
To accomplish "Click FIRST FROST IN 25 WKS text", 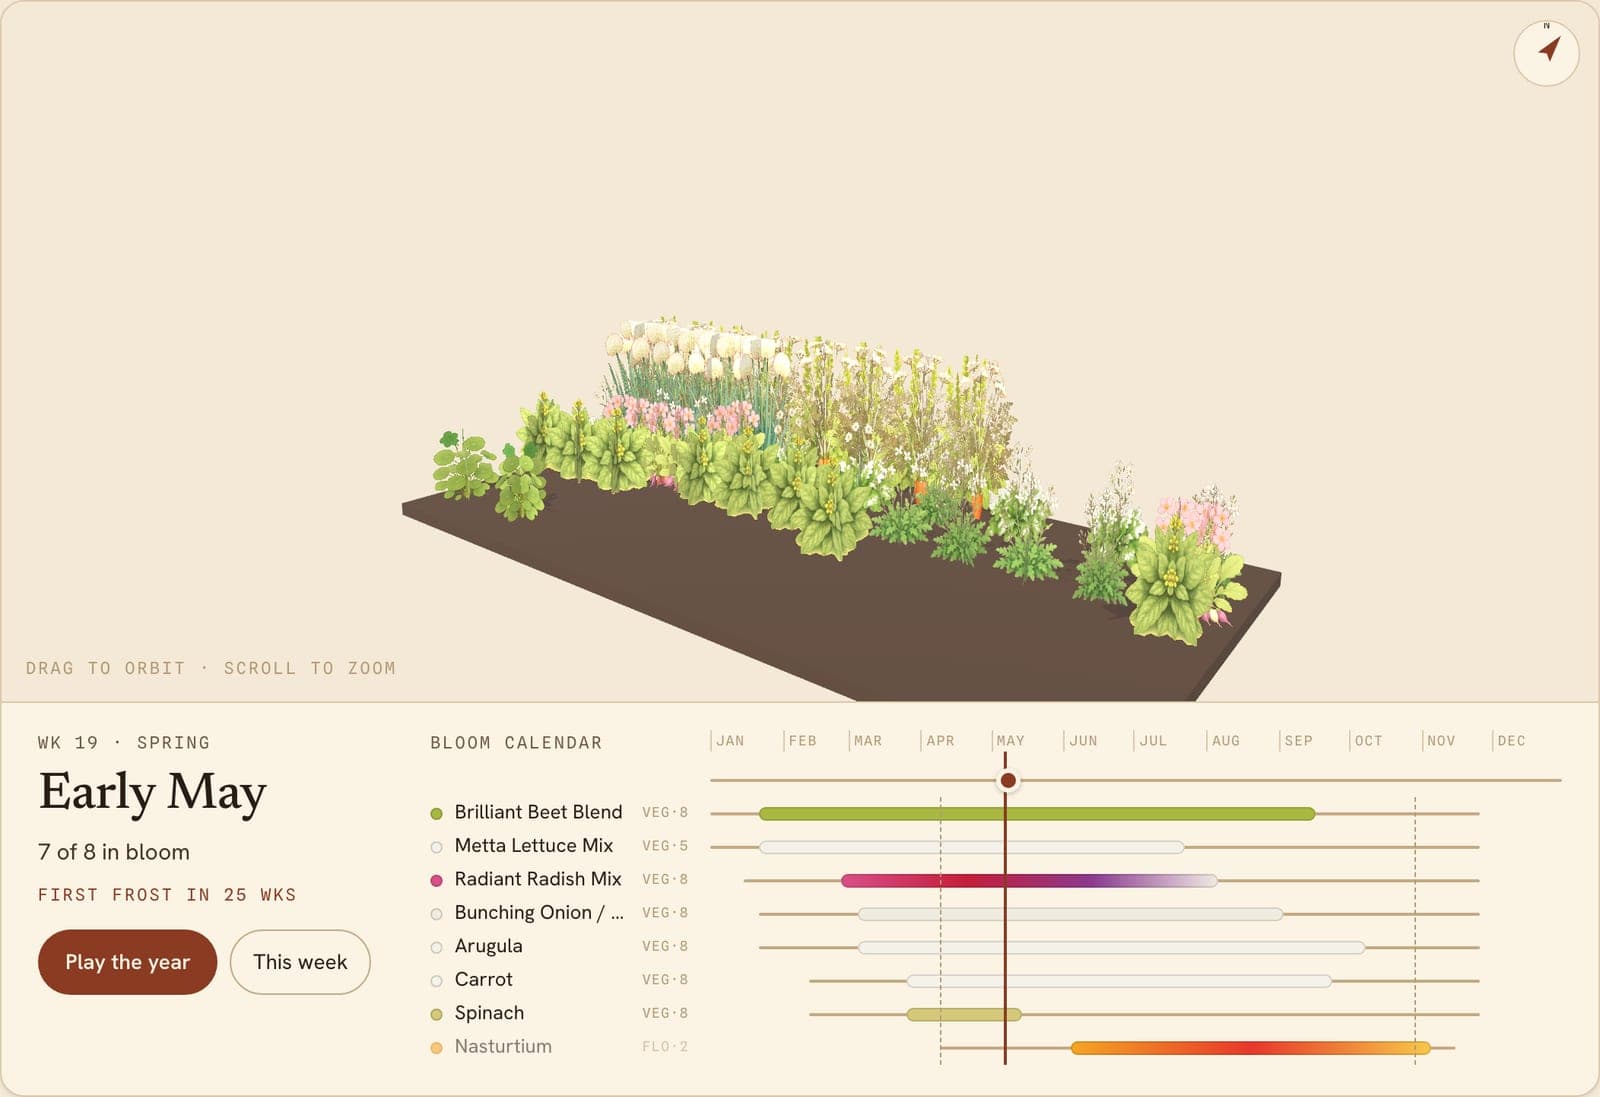I will click(167, 895).
